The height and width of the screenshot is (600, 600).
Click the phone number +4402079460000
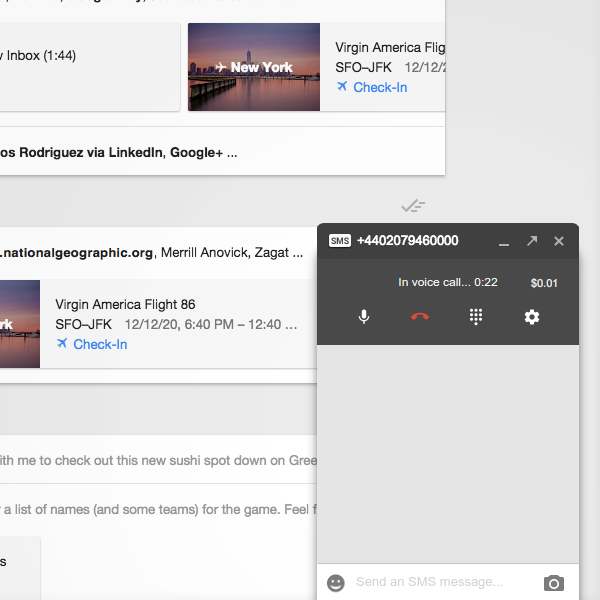(407, 240)
